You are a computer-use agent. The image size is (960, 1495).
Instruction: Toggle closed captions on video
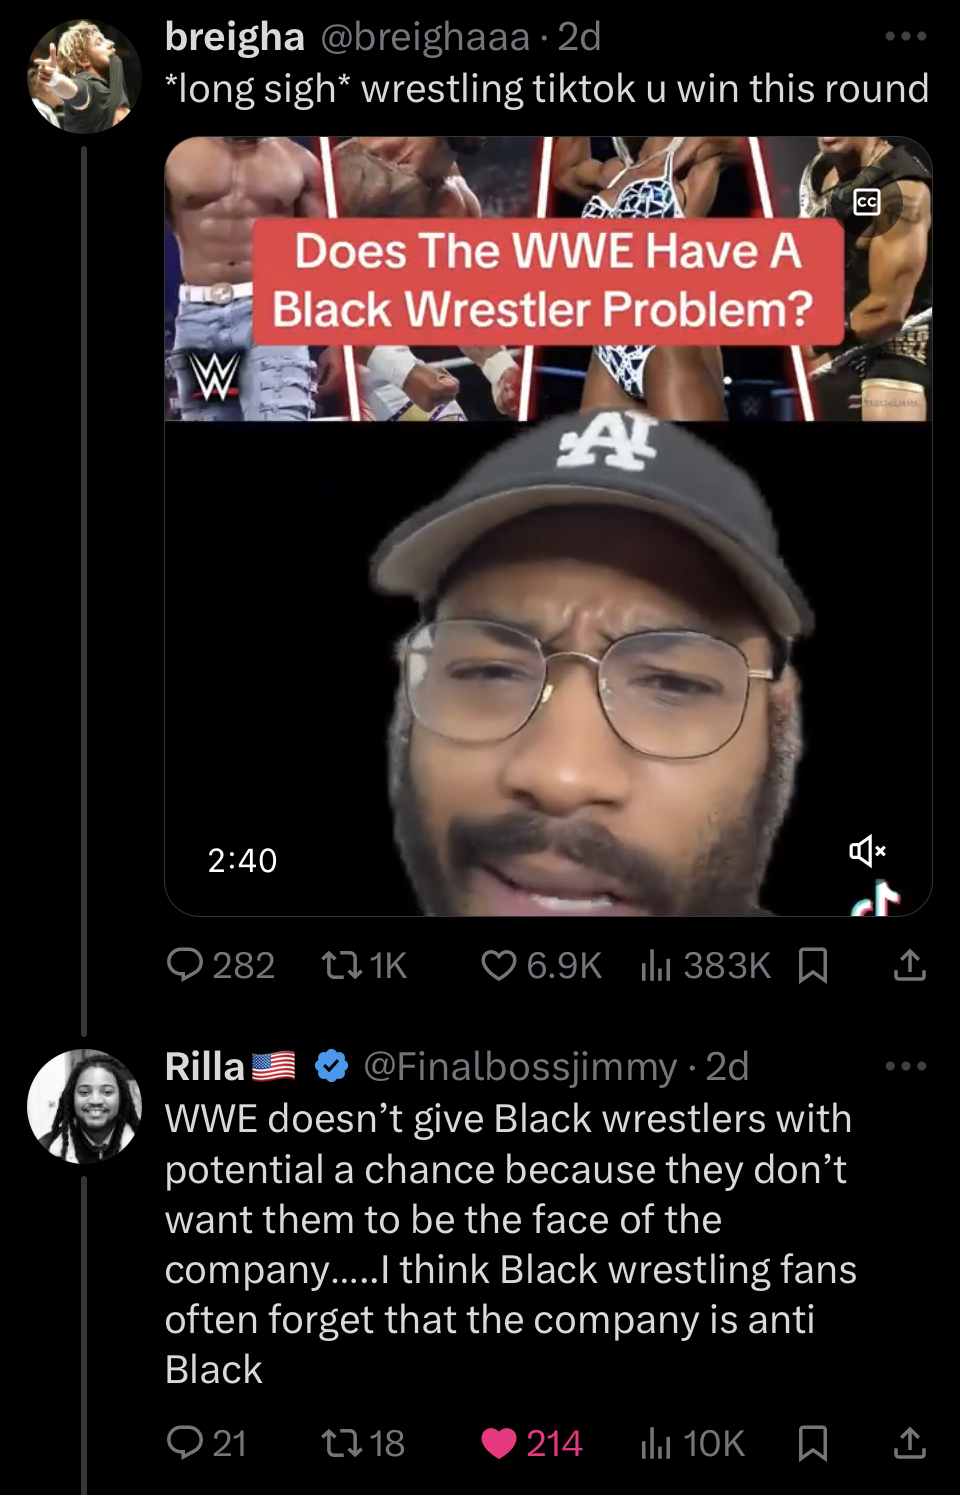point(867,202)
